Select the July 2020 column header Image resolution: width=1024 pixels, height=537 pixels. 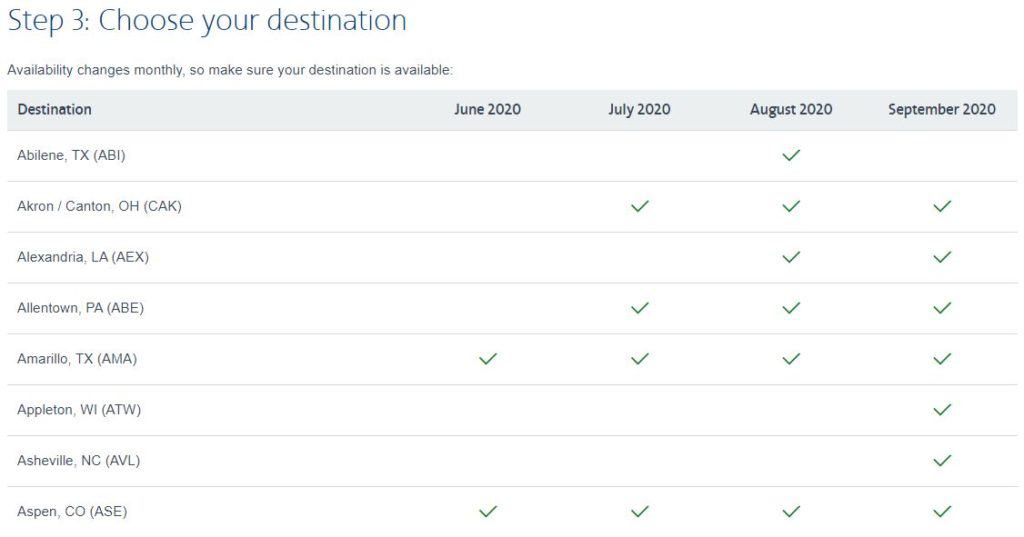tap(639, 109)
